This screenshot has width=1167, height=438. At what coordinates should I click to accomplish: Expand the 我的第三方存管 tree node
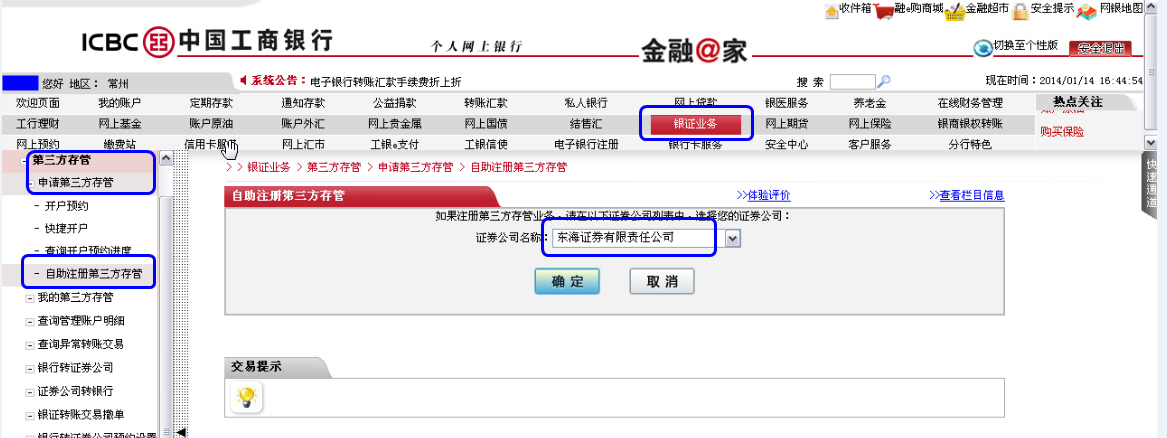coord(31,297)
